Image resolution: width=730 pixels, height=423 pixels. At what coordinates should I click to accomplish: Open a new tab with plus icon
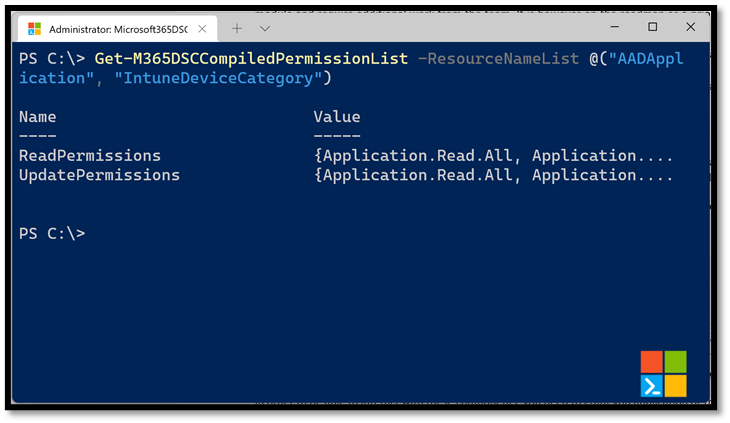(x=237, y=29)
